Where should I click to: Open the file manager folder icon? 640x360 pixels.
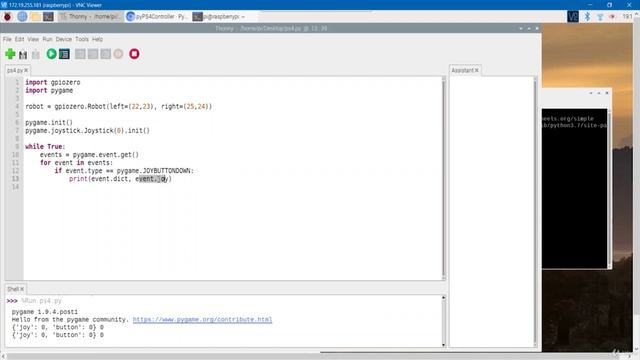coord(36,17)
